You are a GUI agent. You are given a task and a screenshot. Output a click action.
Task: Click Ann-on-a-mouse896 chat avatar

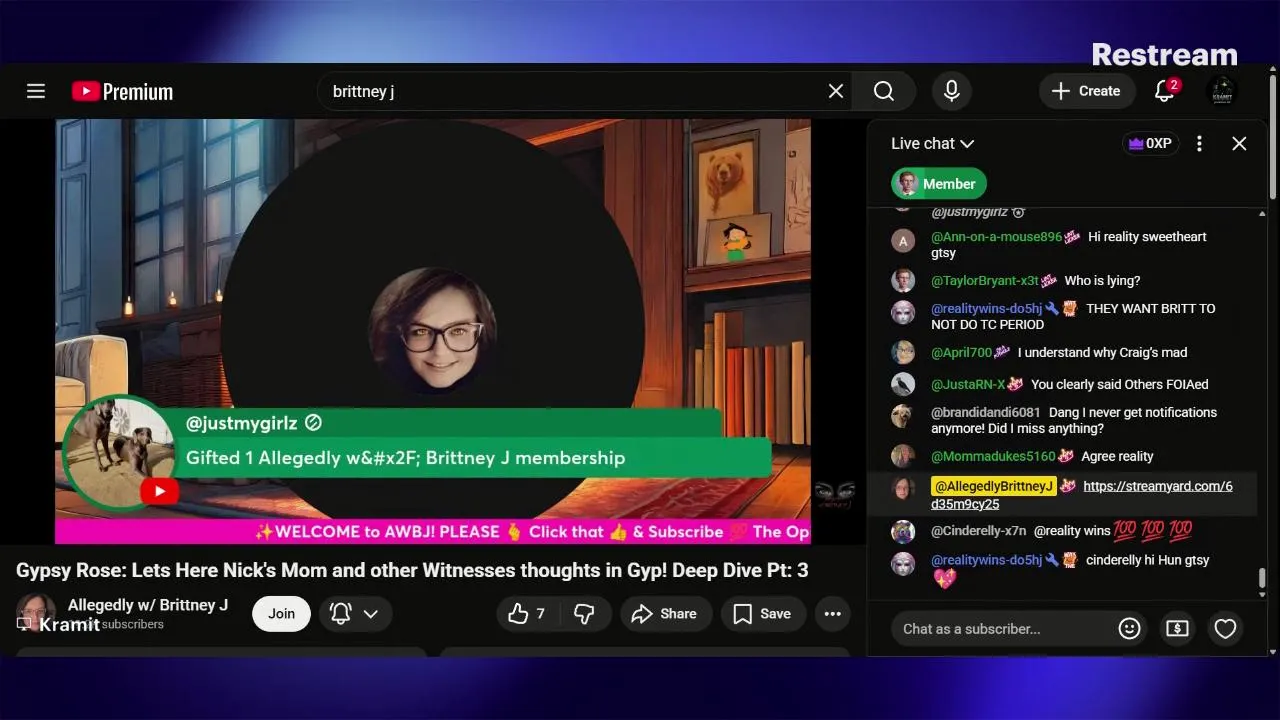click(x=903, y=240)
